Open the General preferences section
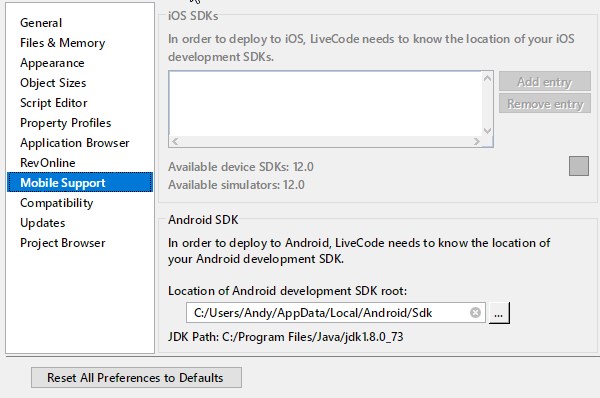The width and height of the screenshot is (600, 398). (41, 23)
